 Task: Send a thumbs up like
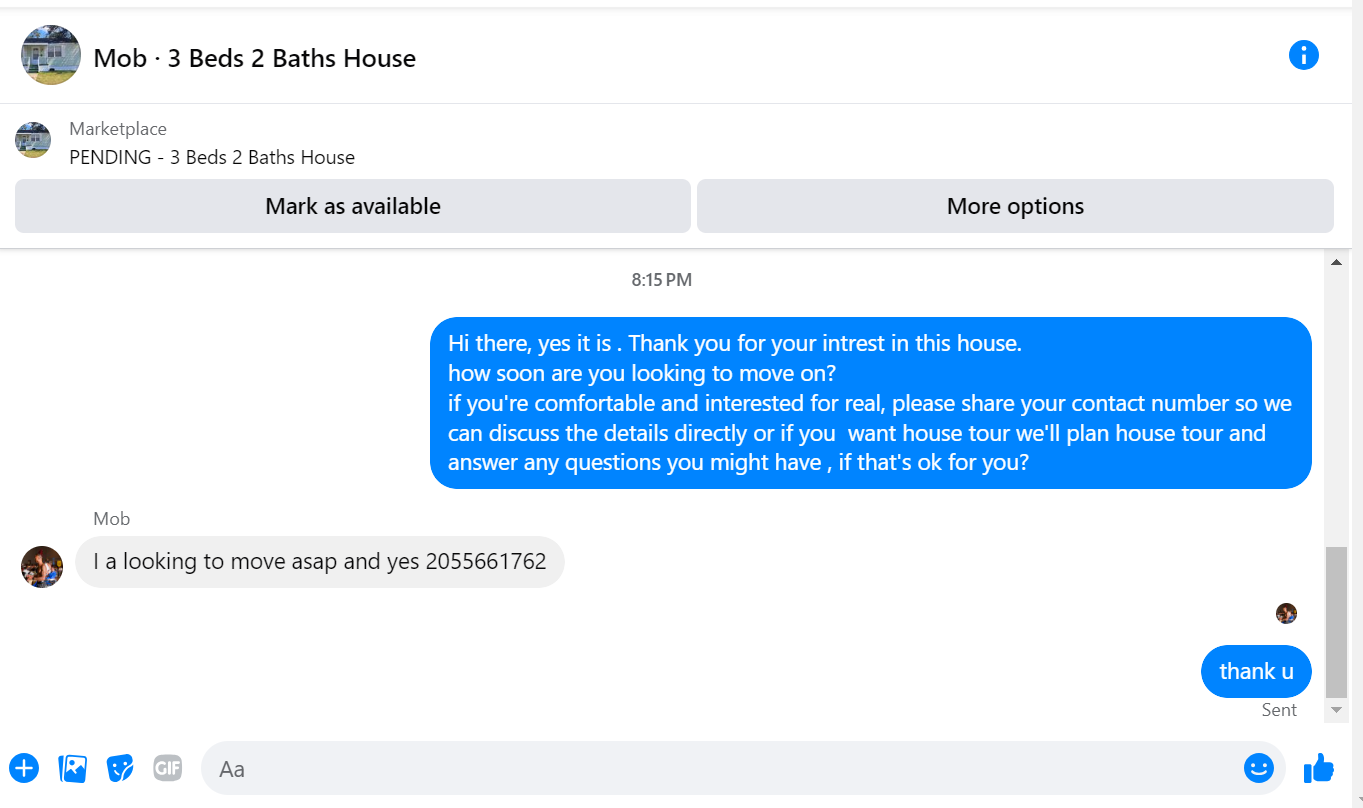click(1319, 768)
